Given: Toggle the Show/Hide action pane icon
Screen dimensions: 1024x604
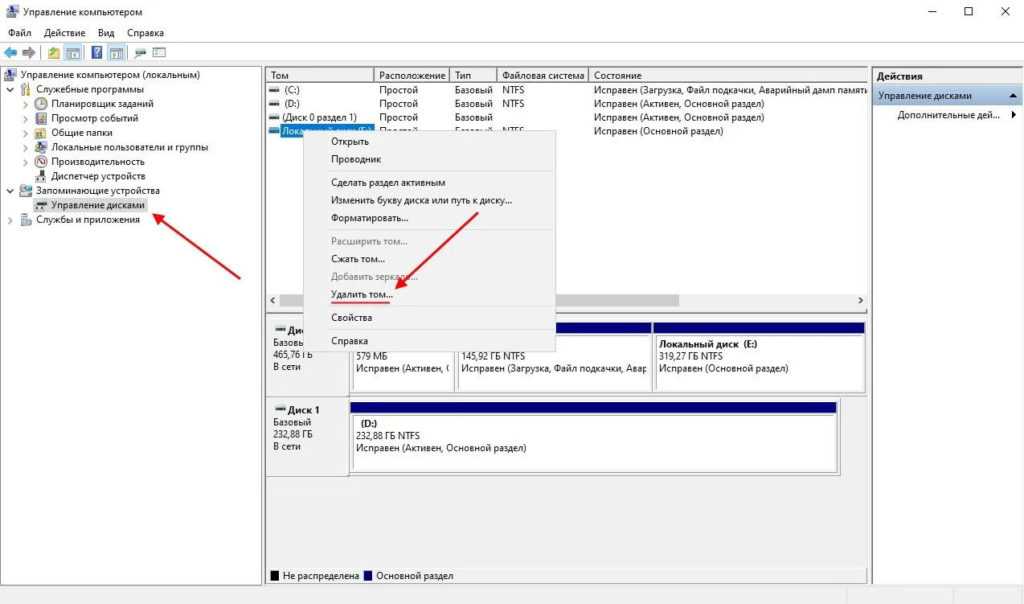Looking at the screenshot, I should pyautogui.click(x=116, y=53).
